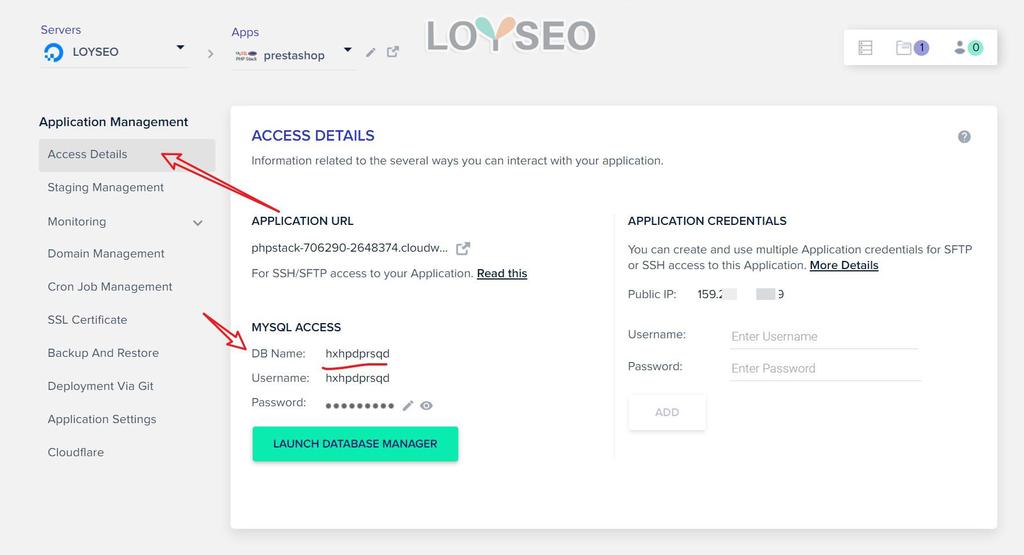Screen dimensions: 1024x555
Task: Edit MySQL password with pencil icon
Action: click(x=408, y=405)
